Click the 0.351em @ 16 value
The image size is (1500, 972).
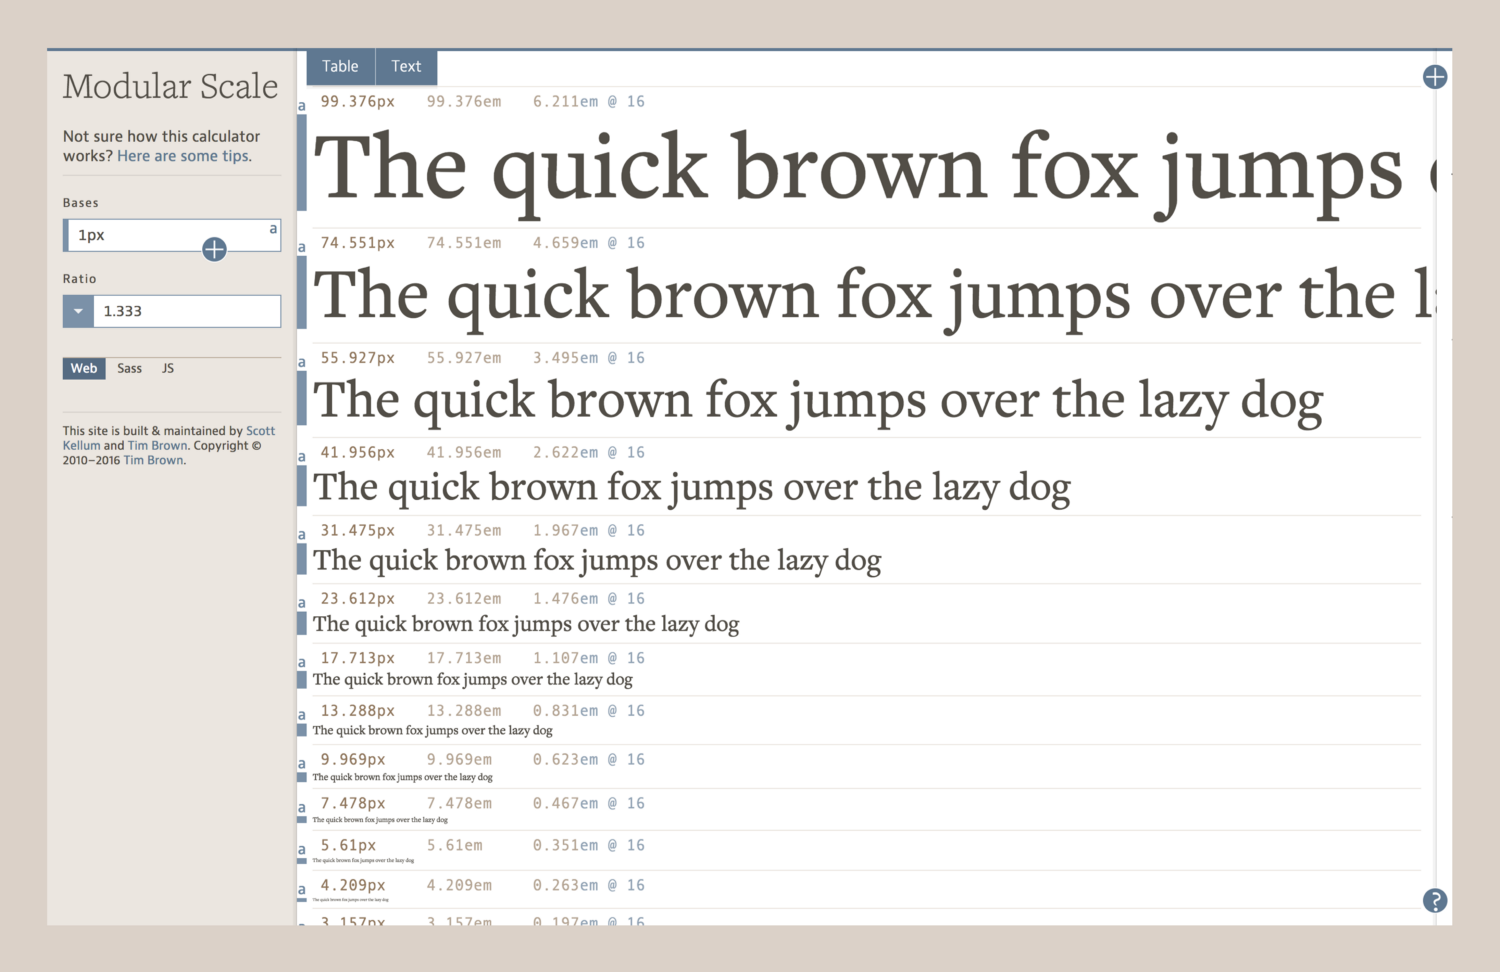(x=589, y=846)
